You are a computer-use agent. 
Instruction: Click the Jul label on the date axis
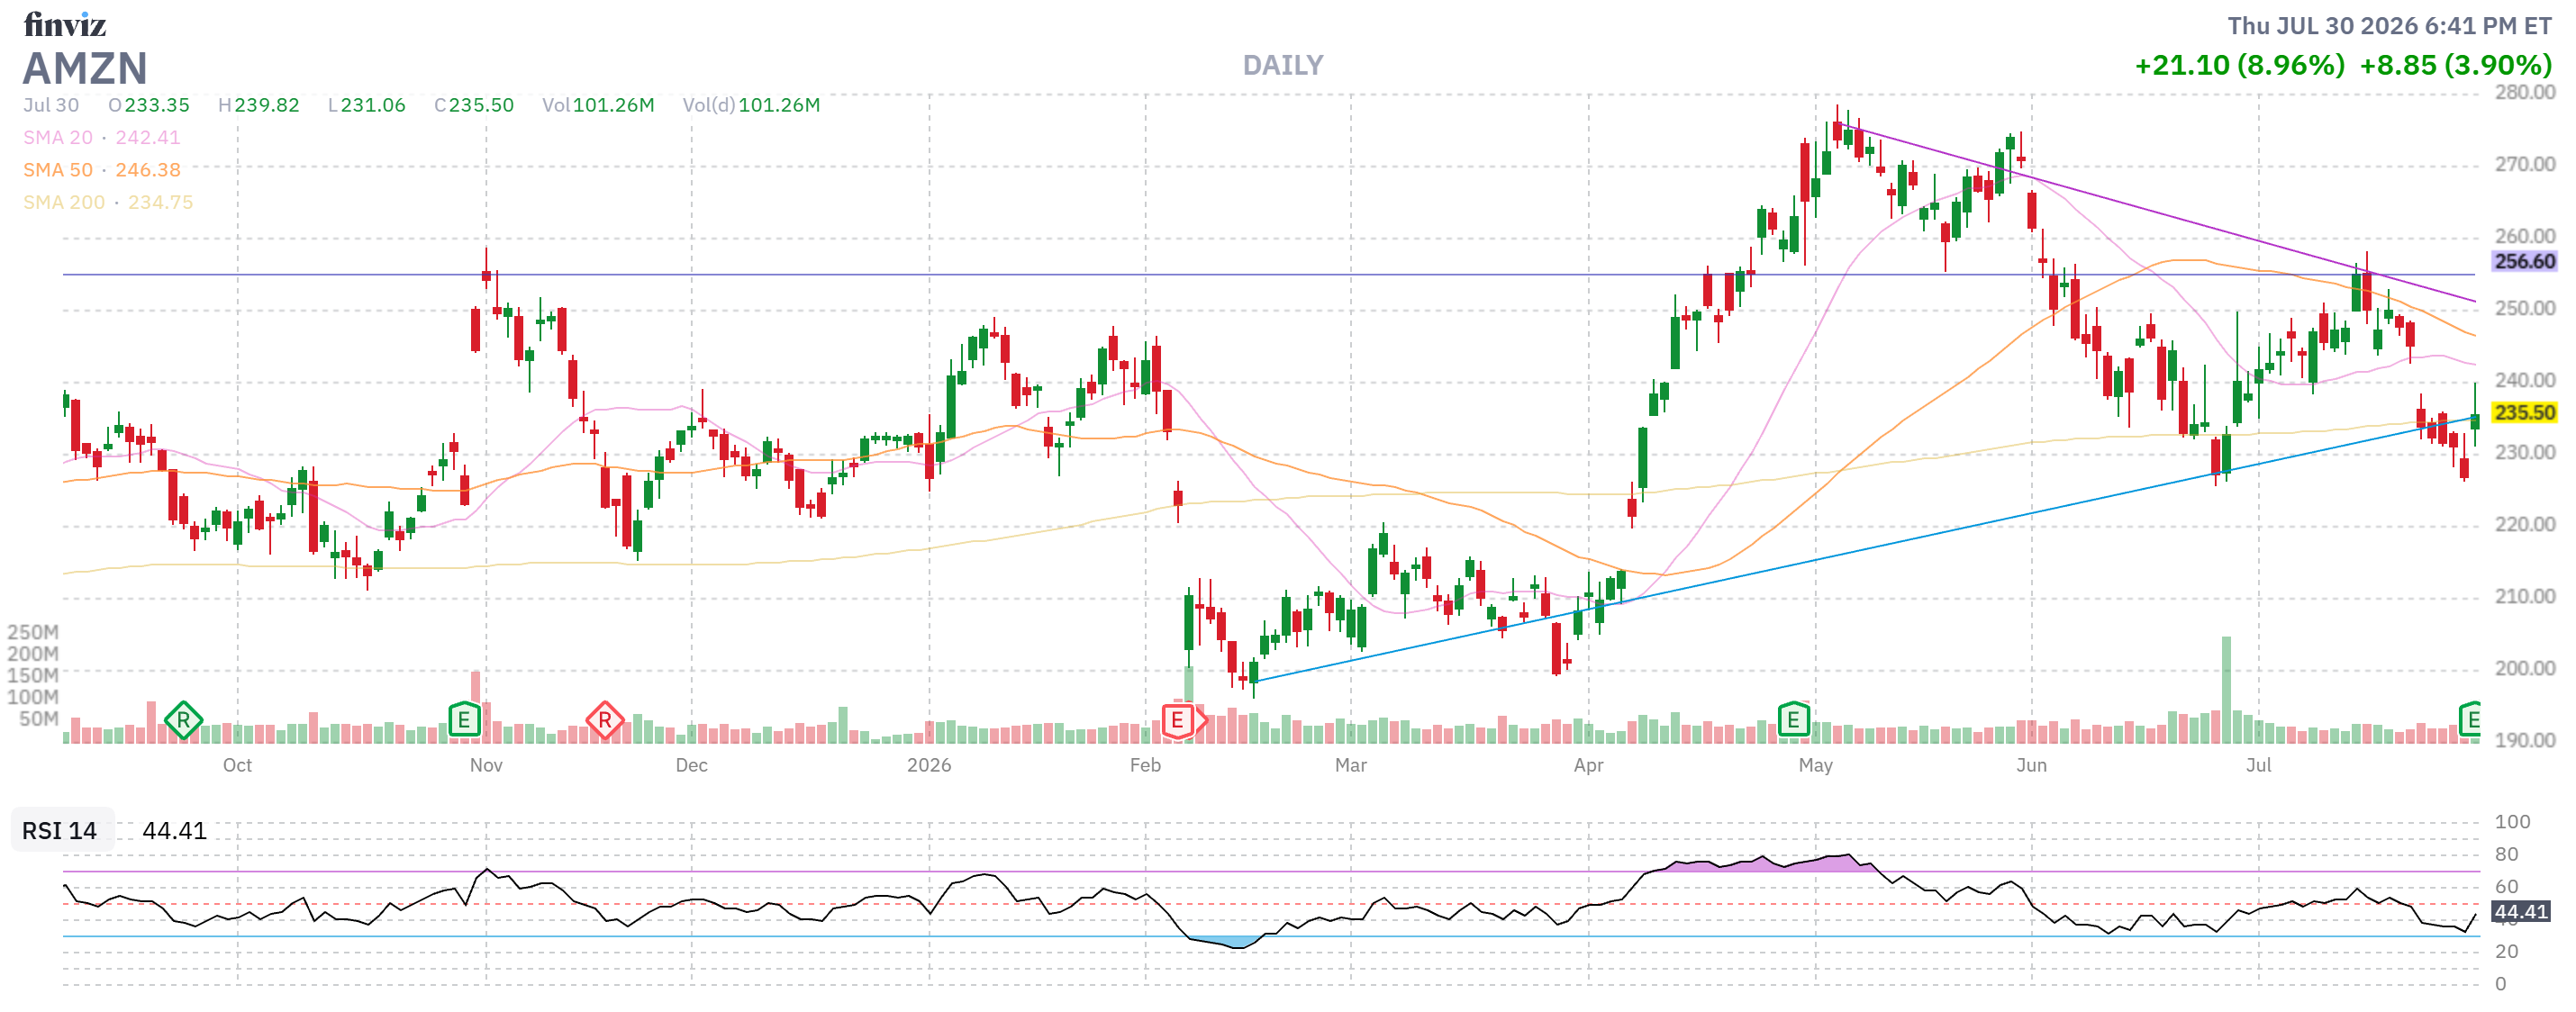click(x=2258, y=766)
